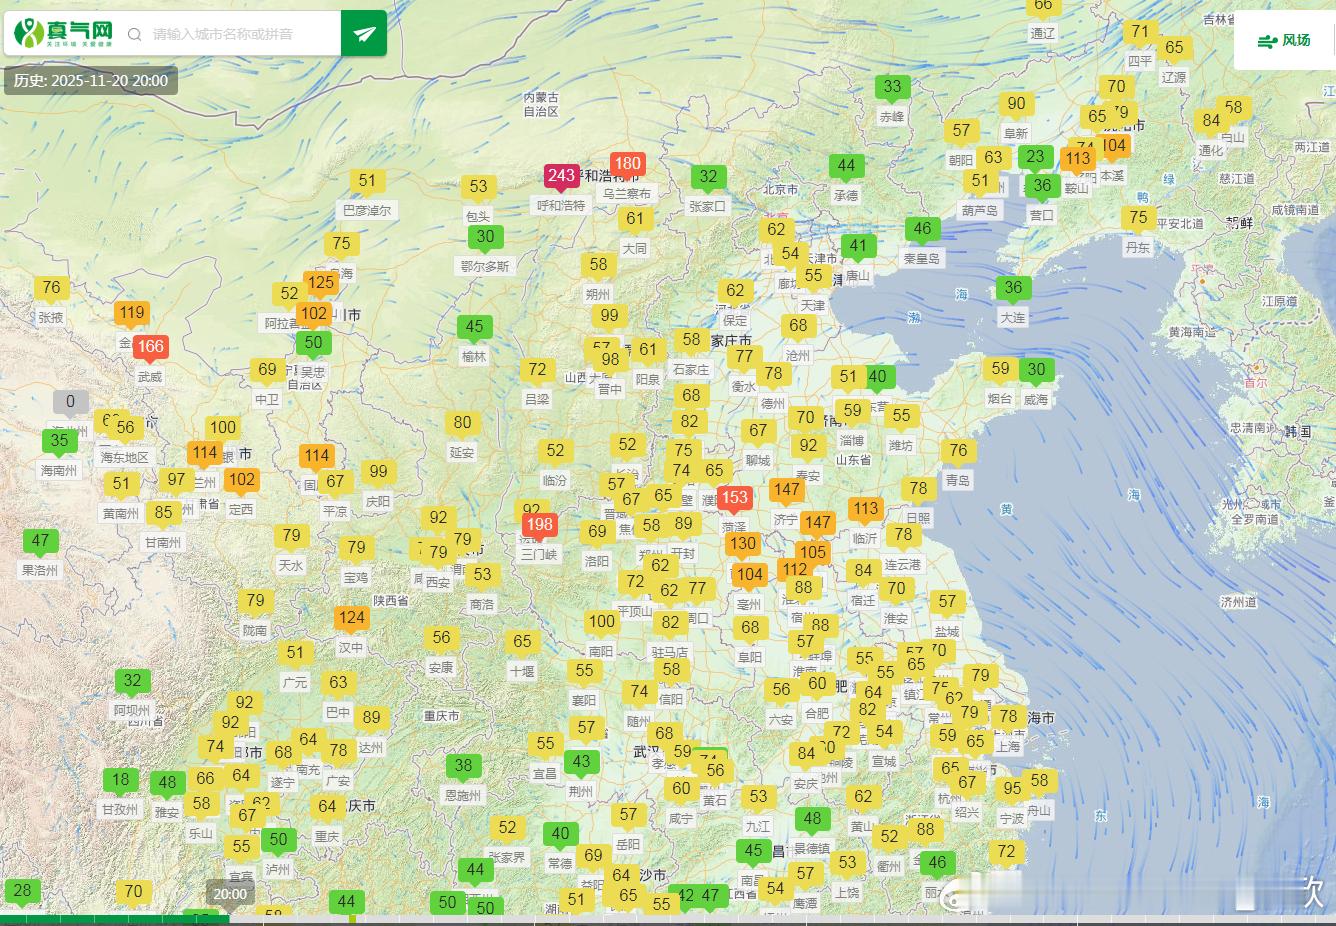Screen dimensions: 1336x926
Task: Click the 90 marker above 阜新
Action: (x=1016, y=104)
